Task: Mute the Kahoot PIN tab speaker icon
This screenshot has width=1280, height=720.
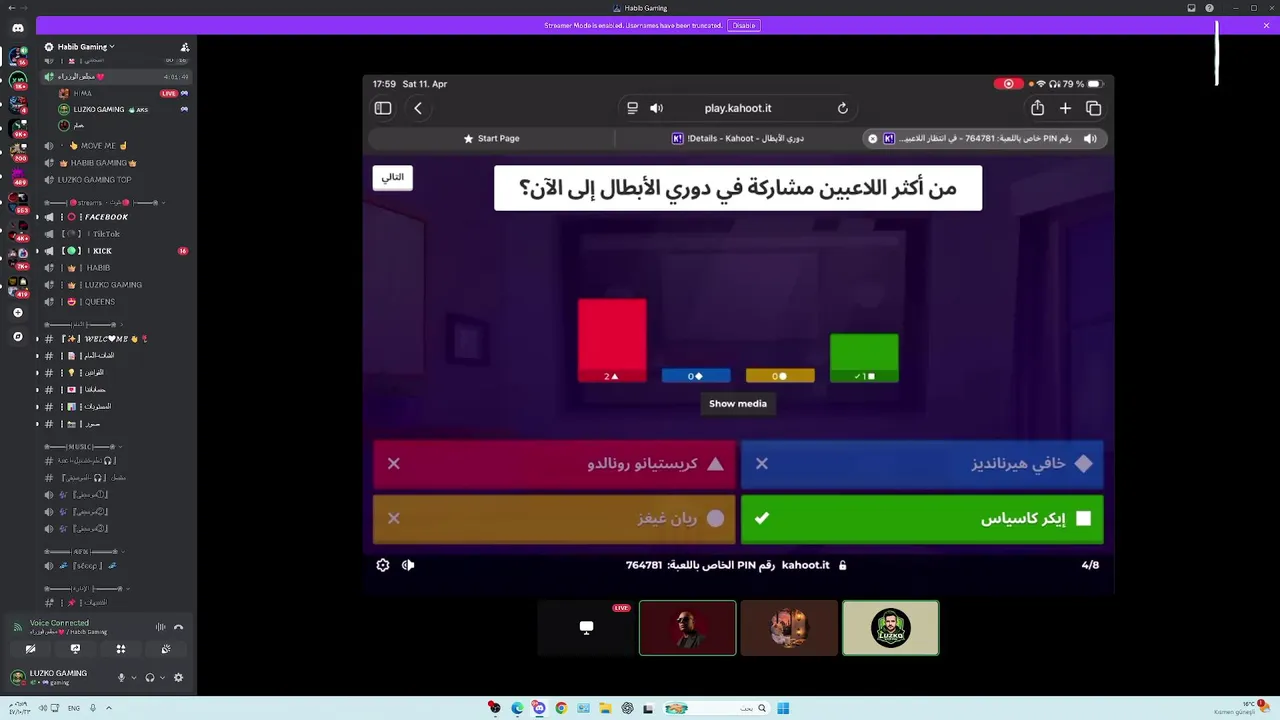Action: tap(1090, 139)
